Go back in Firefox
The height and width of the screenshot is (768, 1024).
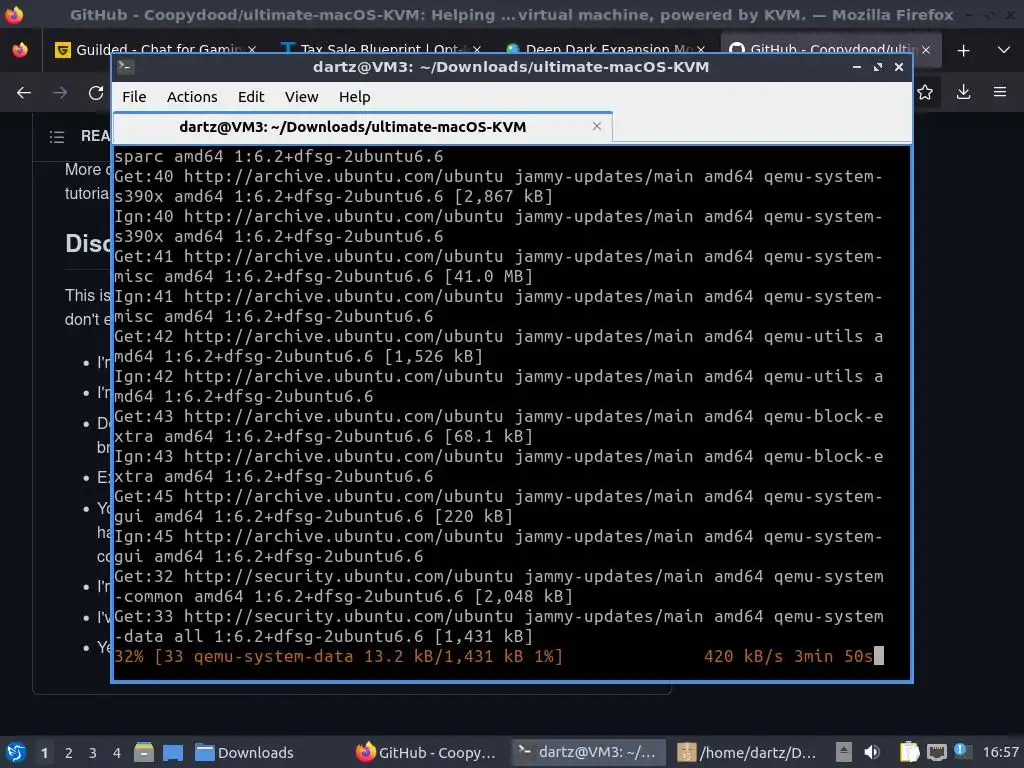pos(24,93)
